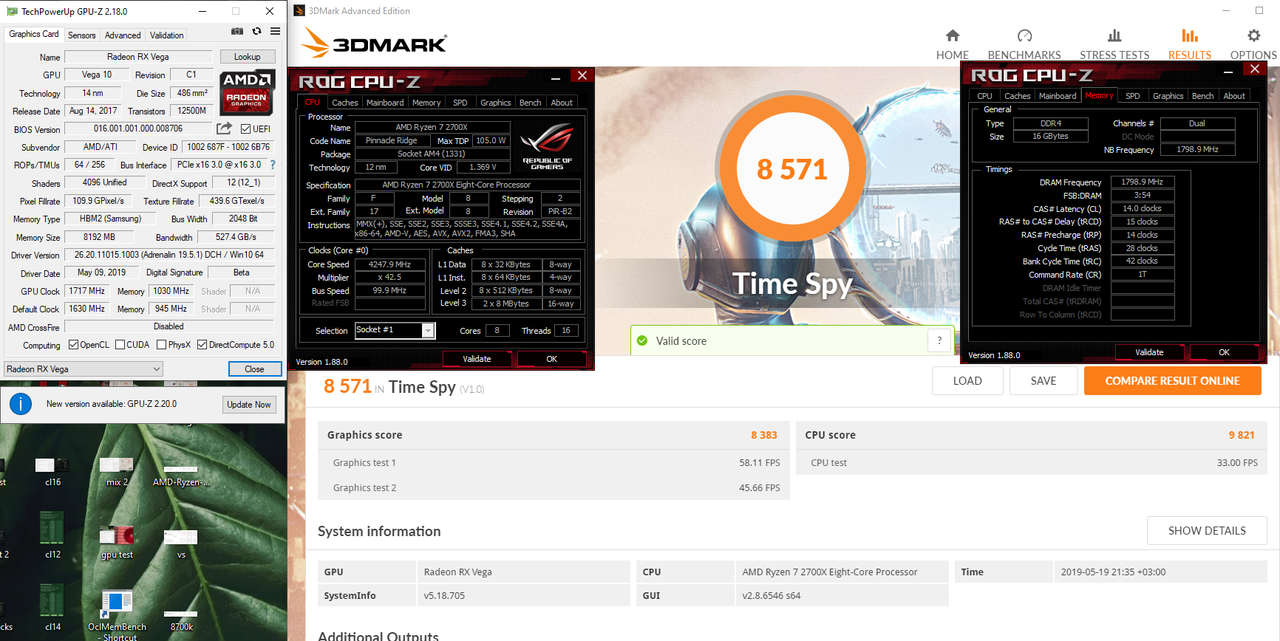
Task: Click the Bus Interface question mark icon
Action: 273,164
